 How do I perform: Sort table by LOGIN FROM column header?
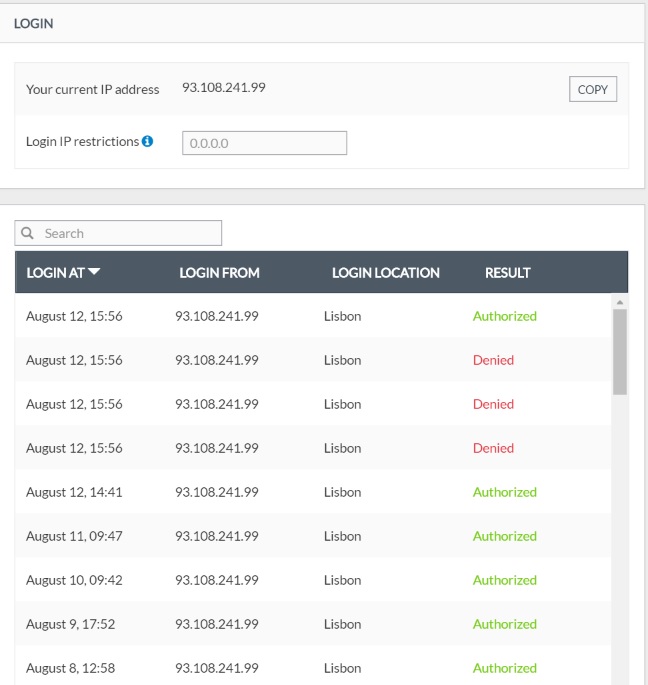[219, 272]
